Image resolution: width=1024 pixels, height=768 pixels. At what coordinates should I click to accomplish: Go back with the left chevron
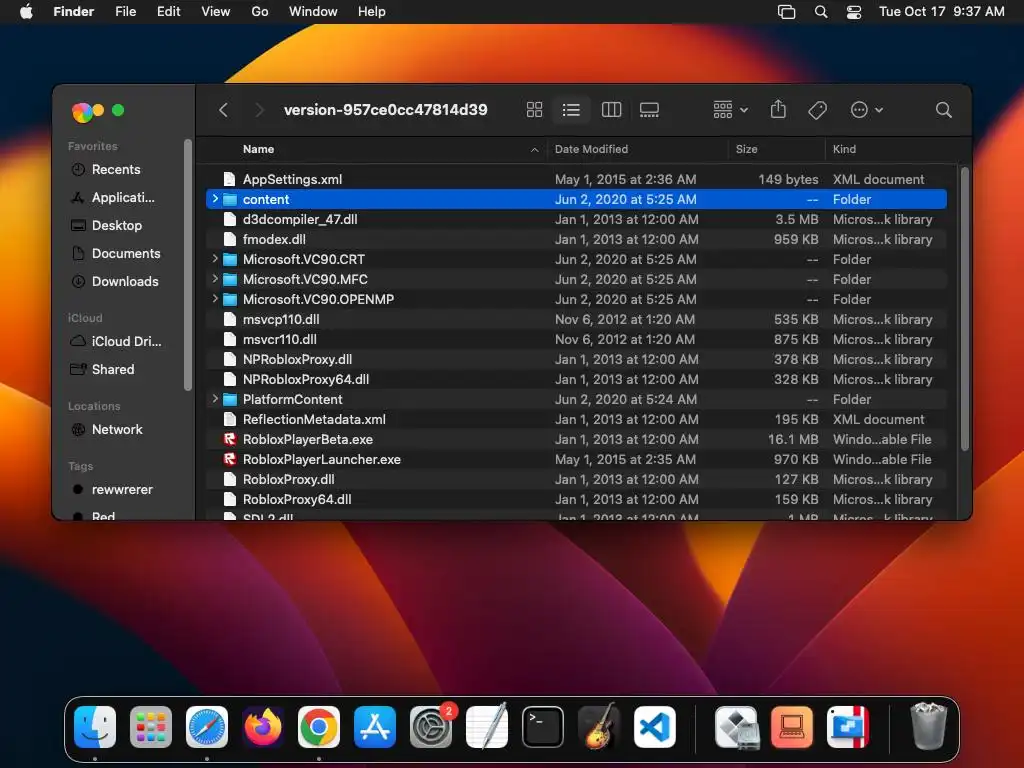point(223,110)
